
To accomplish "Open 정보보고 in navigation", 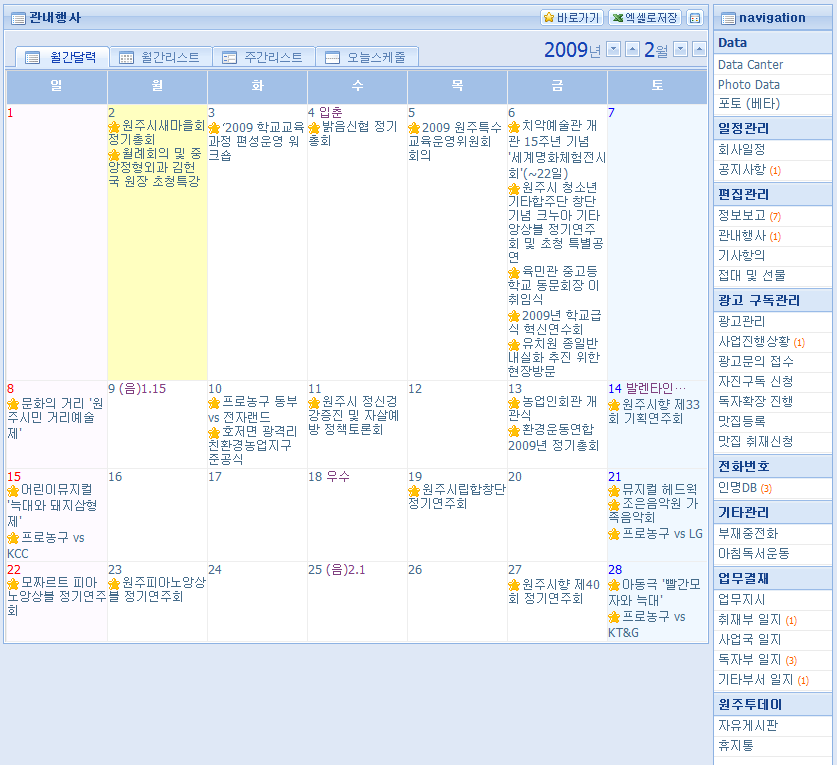I will pos(741,216).
